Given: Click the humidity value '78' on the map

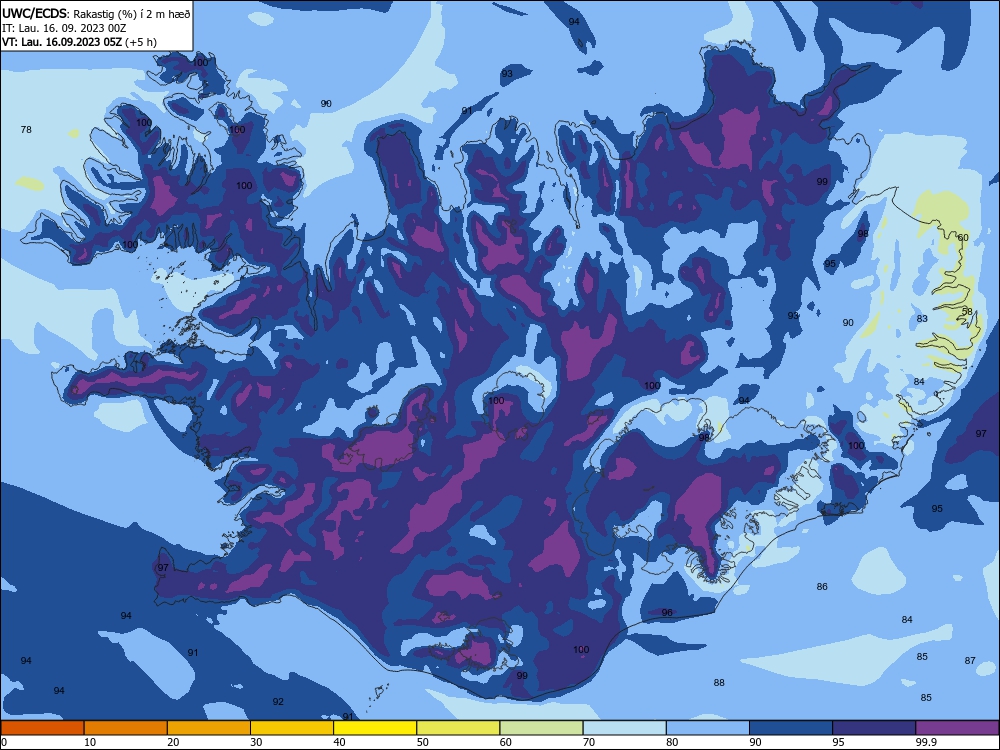Looking at the screenshot, I should coord(26,129).
